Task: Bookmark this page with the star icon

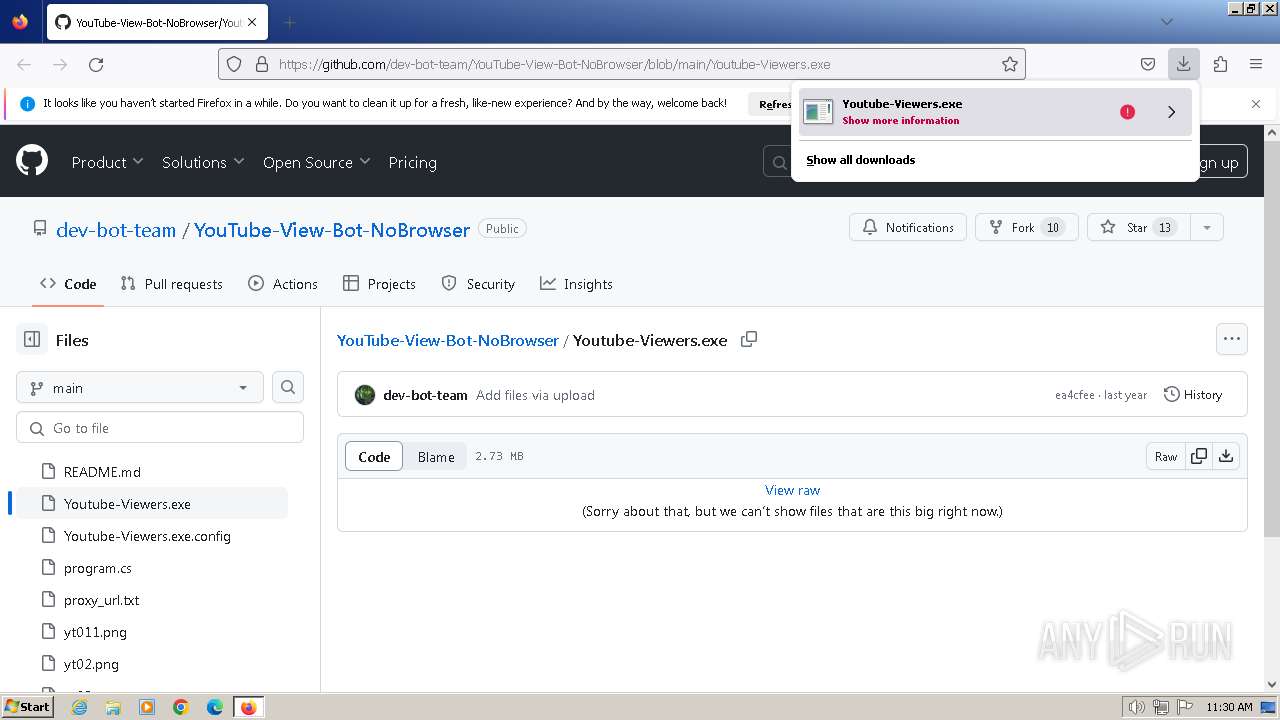Action: [1010, 64]
